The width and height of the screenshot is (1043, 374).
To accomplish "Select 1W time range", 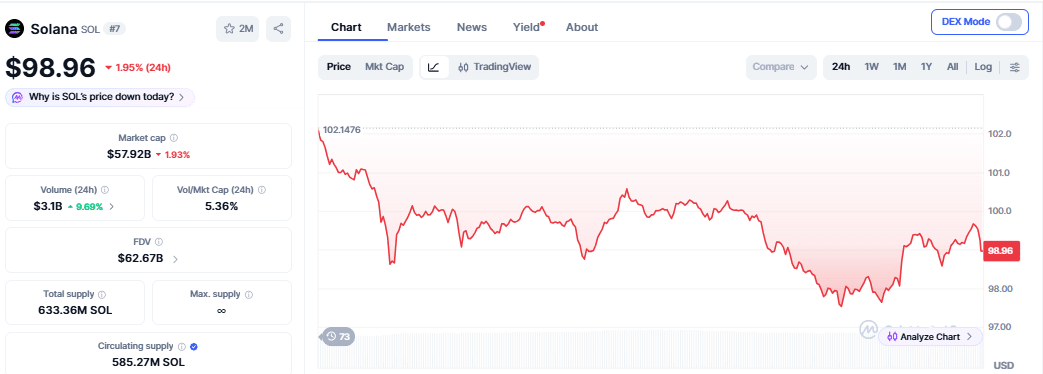I will coord(871,67).
